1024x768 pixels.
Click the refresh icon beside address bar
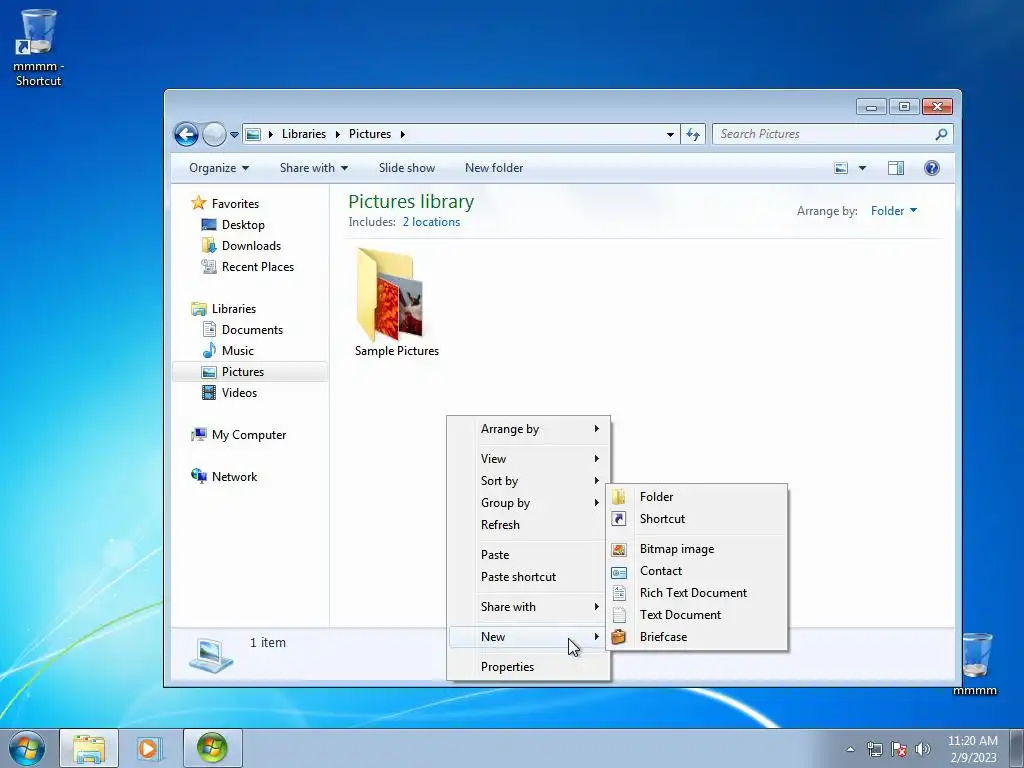pyautogui.click(x=693, y=135)
